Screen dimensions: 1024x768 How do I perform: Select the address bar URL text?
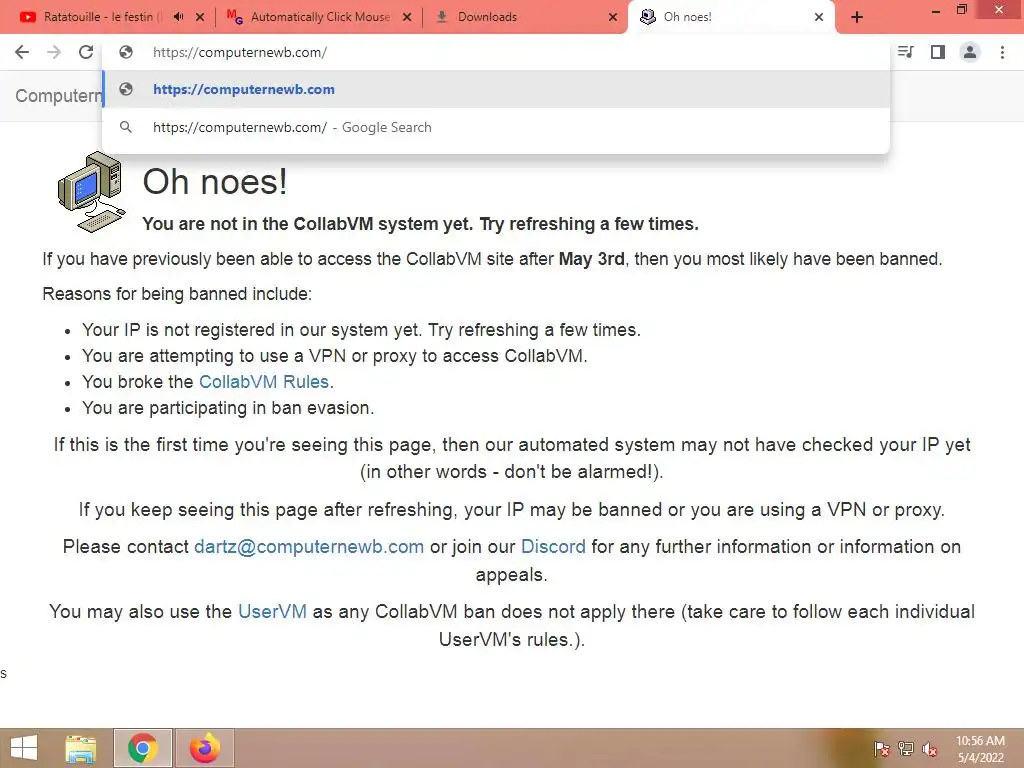click(240, 52)
